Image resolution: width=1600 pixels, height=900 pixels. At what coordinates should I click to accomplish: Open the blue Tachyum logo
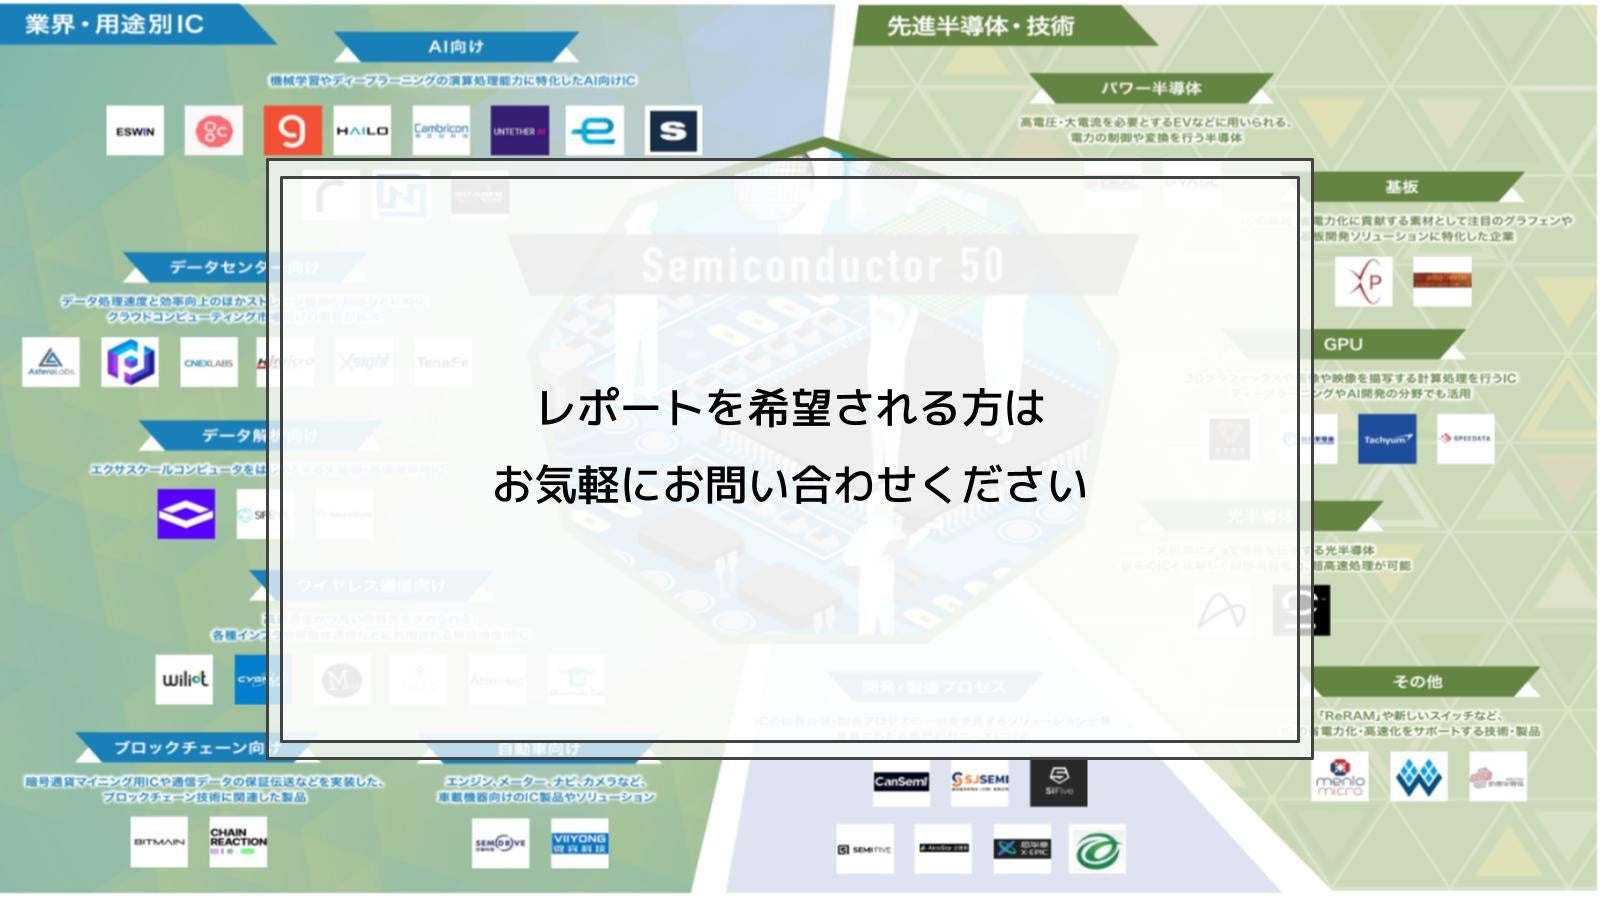(x=1387, y=439)
